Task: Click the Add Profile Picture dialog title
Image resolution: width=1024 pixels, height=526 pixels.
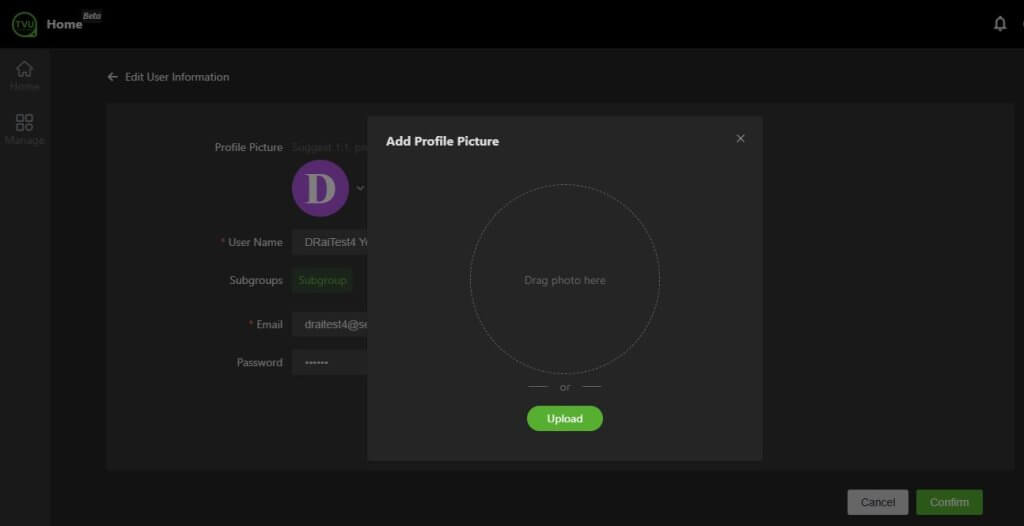Action: click(442, 141)
